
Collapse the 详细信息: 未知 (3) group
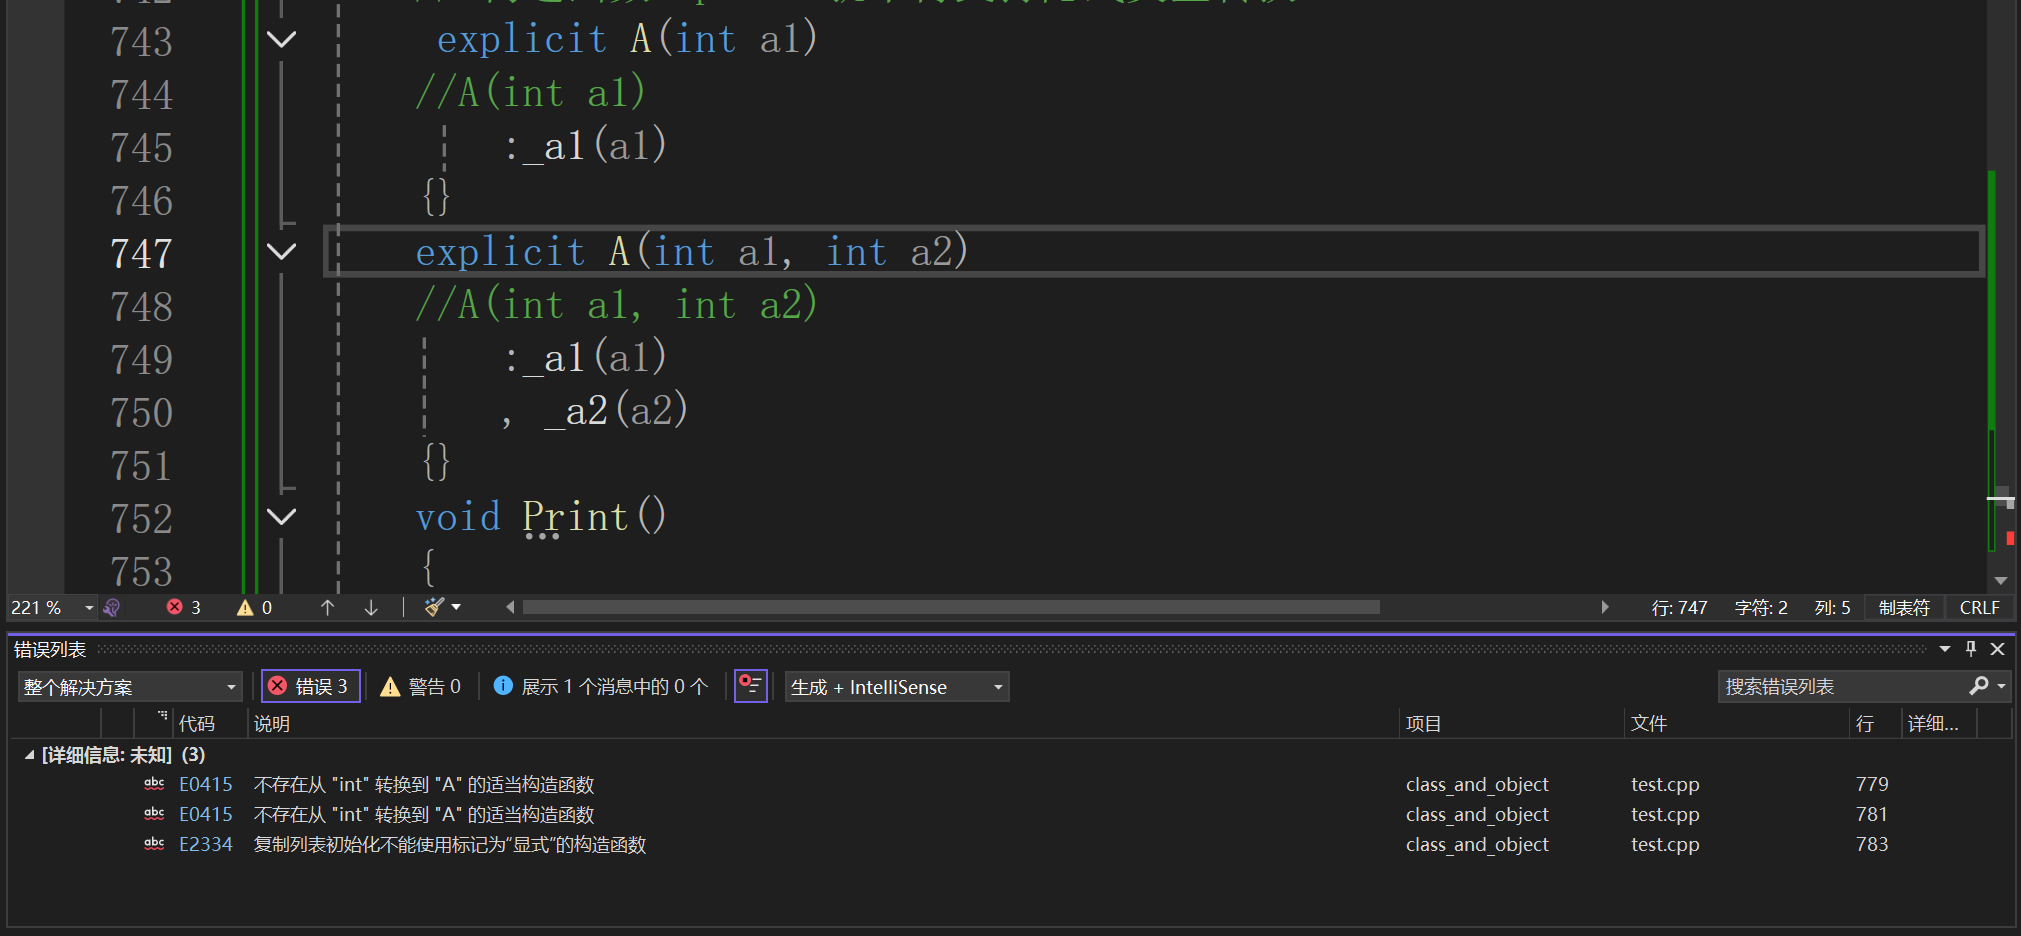coord(29,755)
